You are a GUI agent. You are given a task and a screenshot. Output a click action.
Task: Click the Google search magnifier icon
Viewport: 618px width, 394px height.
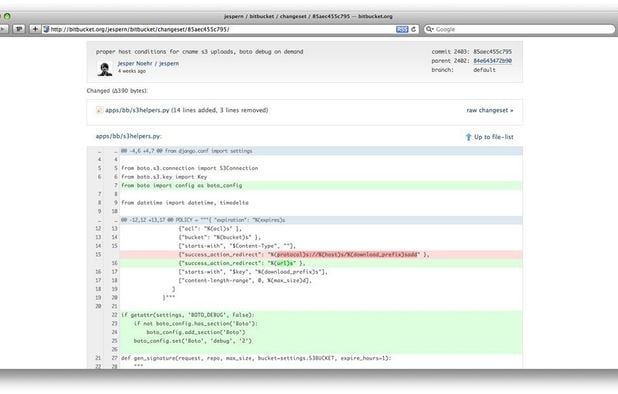pyautogui.click(x=429, y=29)
